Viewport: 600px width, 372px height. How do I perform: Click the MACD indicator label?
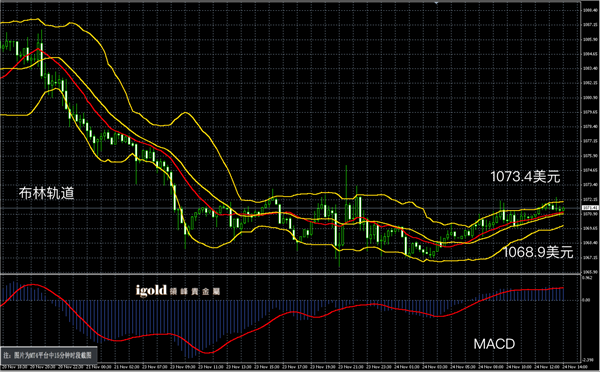[x=494, y=344]
